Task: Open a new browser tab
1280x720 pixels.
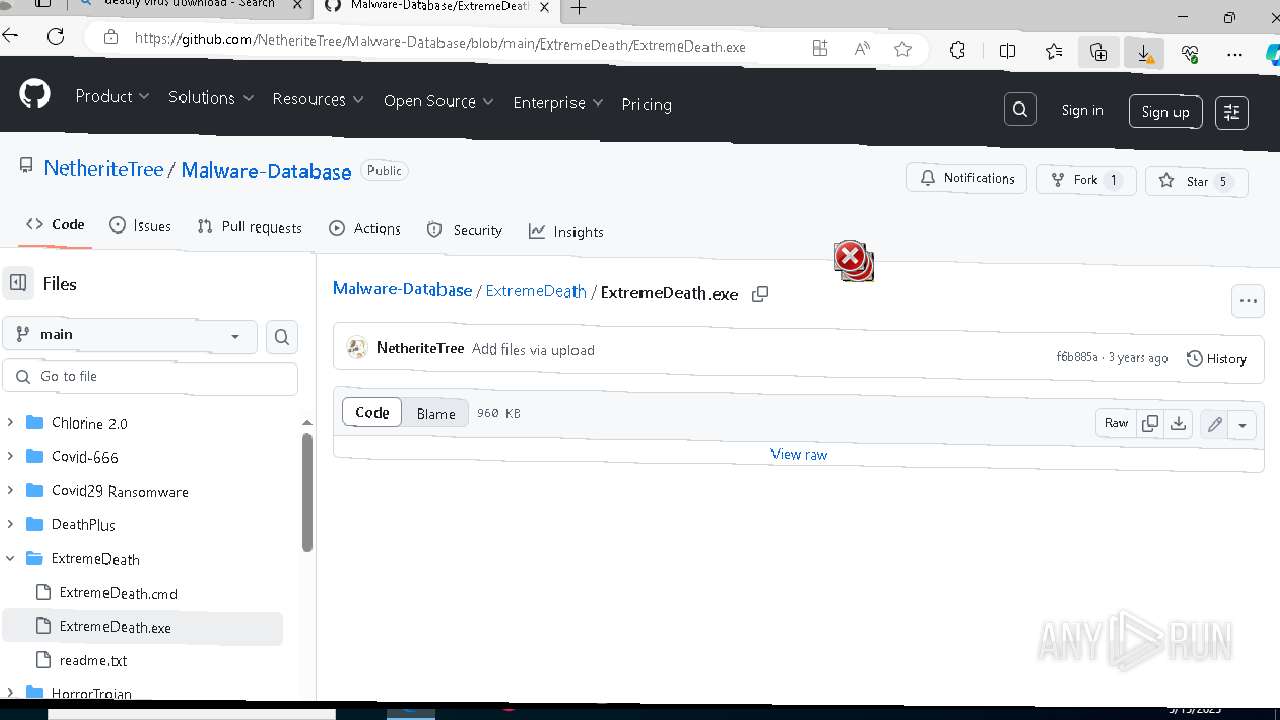Action: click(x=579, y=8)
